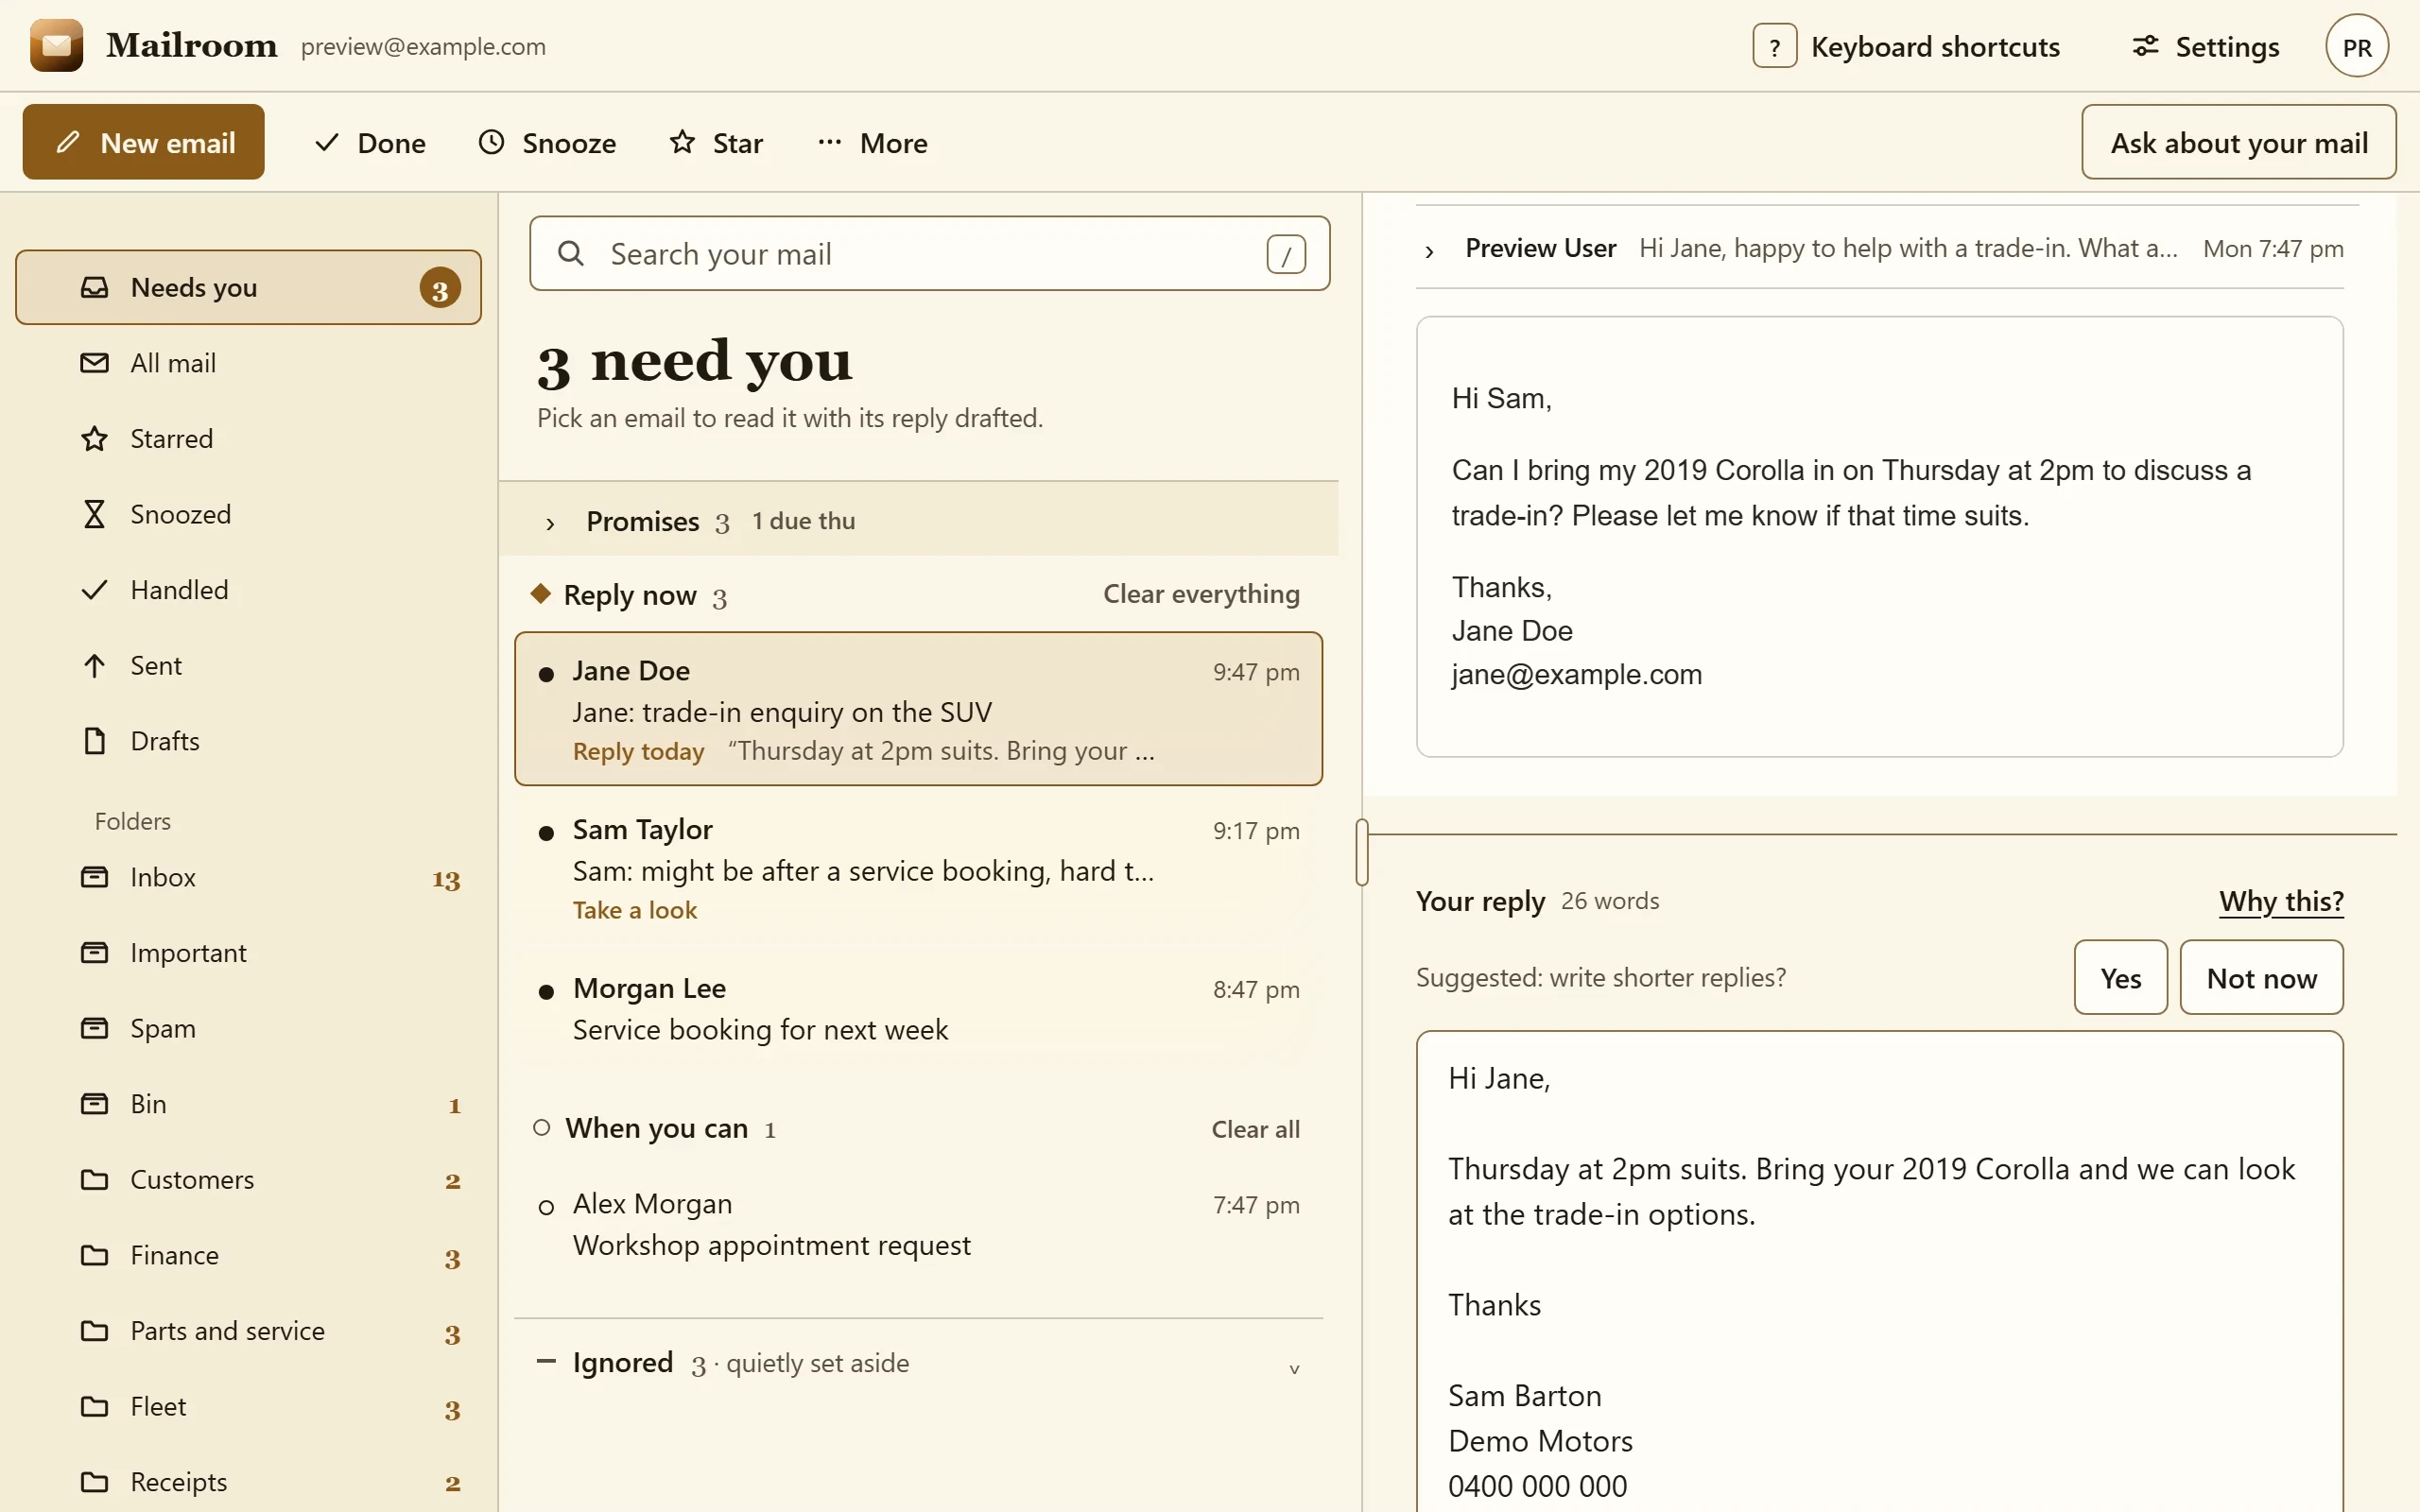The width and height of the screenshot is (2420, 1512).
Task: Click the Mailroom envelope logo icon
Action: [56, 45]
